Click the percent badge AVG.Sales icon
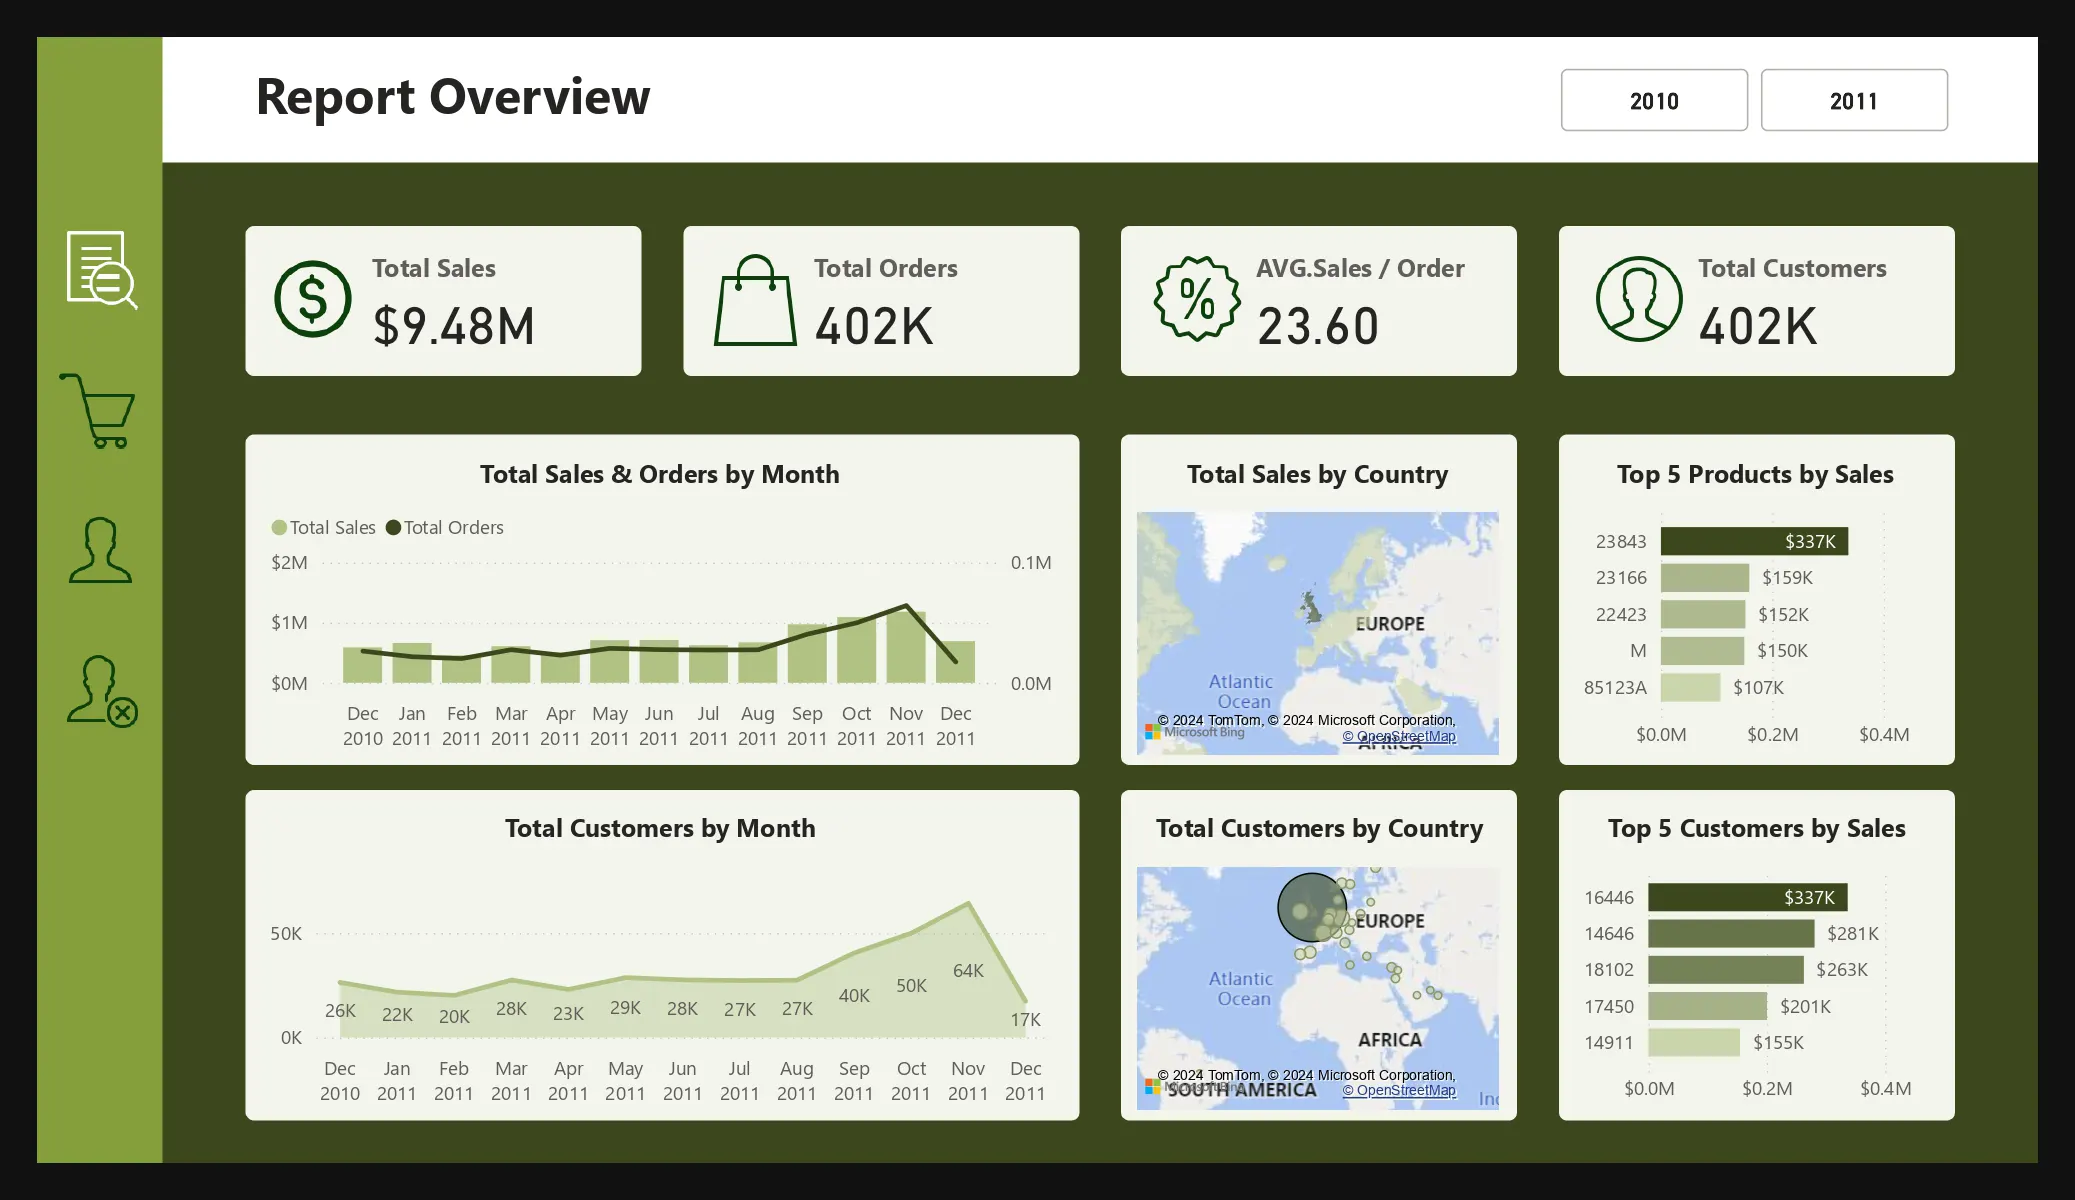Image resolution: width=2075 pixels, height=1200 pixels. coord(1197,299)
